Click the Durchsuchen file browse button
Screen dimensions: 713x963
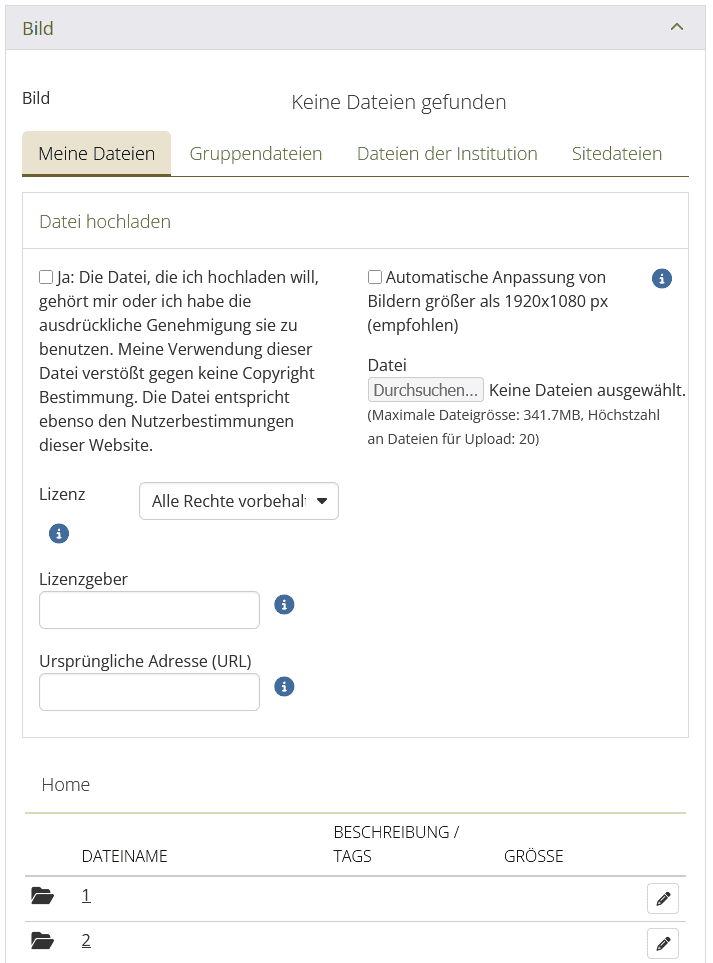(x=426, y=390)
